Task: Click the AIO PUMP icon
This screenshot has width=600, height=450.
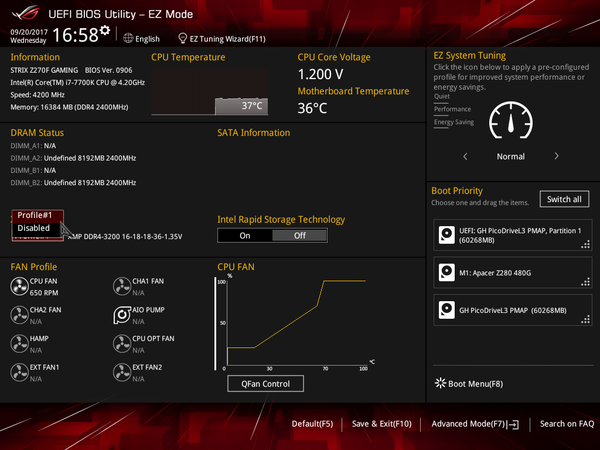Action: pos(122,315)
